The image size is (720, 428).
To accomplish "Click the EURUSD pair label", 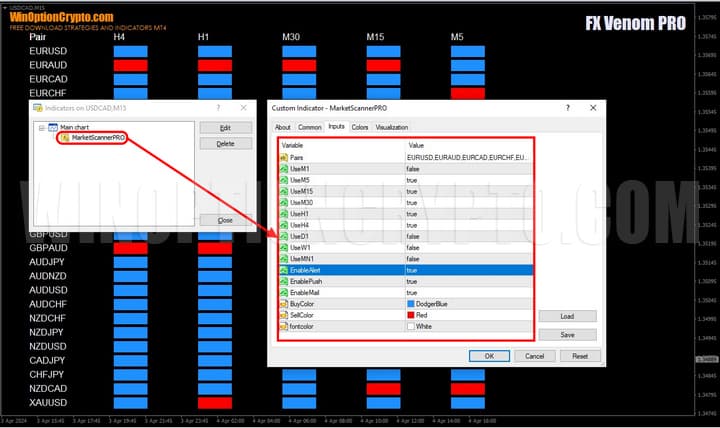I will point(48,51).
